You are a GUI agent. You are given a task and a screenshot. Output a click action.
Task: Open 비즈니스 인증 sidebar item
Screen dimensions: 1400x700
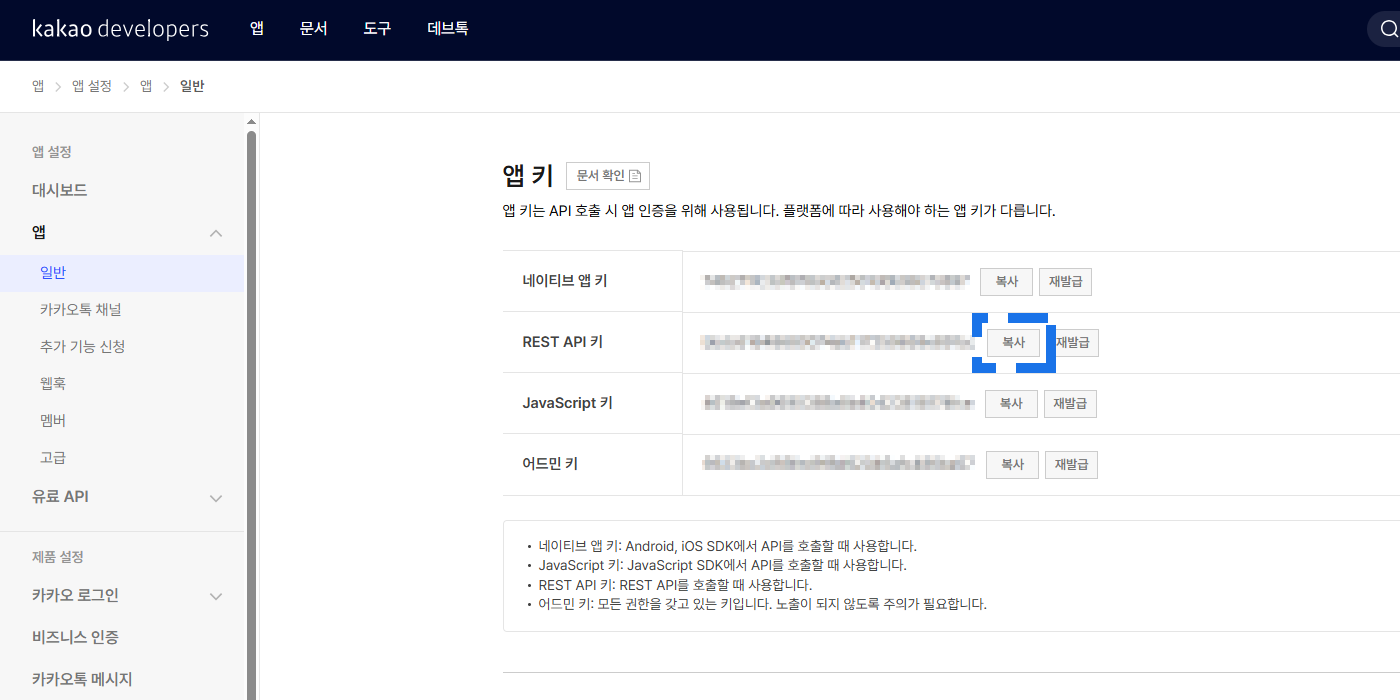tap(75, 637)
